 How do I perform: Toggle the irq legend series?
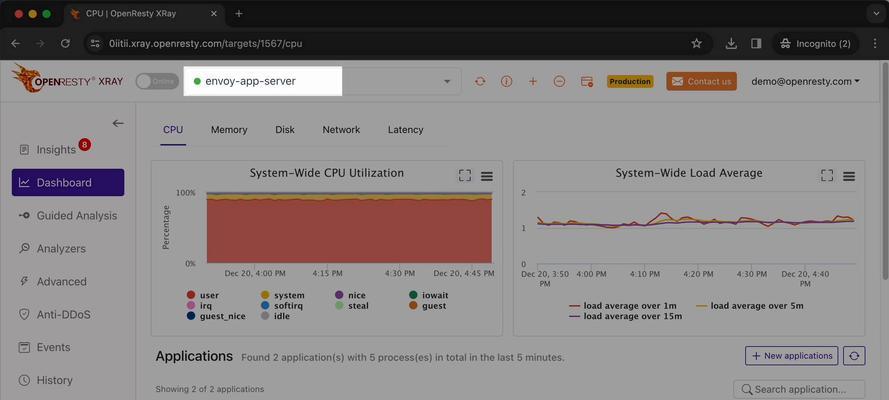coord(199,305)
